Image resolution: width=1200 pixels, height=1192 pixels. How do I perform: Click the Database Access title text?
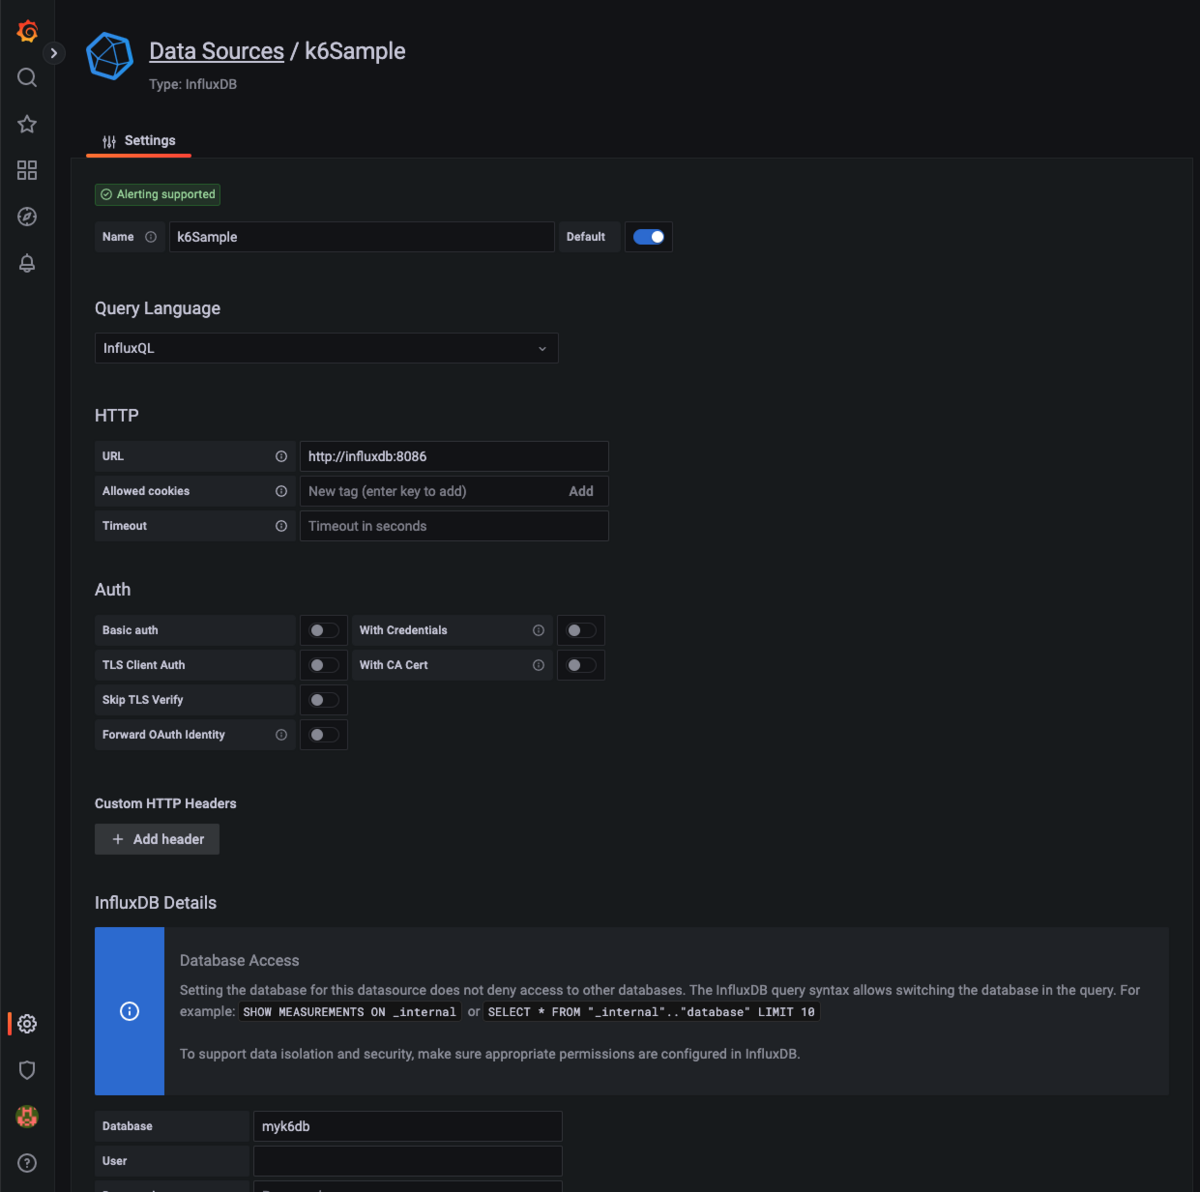[239, 960]
